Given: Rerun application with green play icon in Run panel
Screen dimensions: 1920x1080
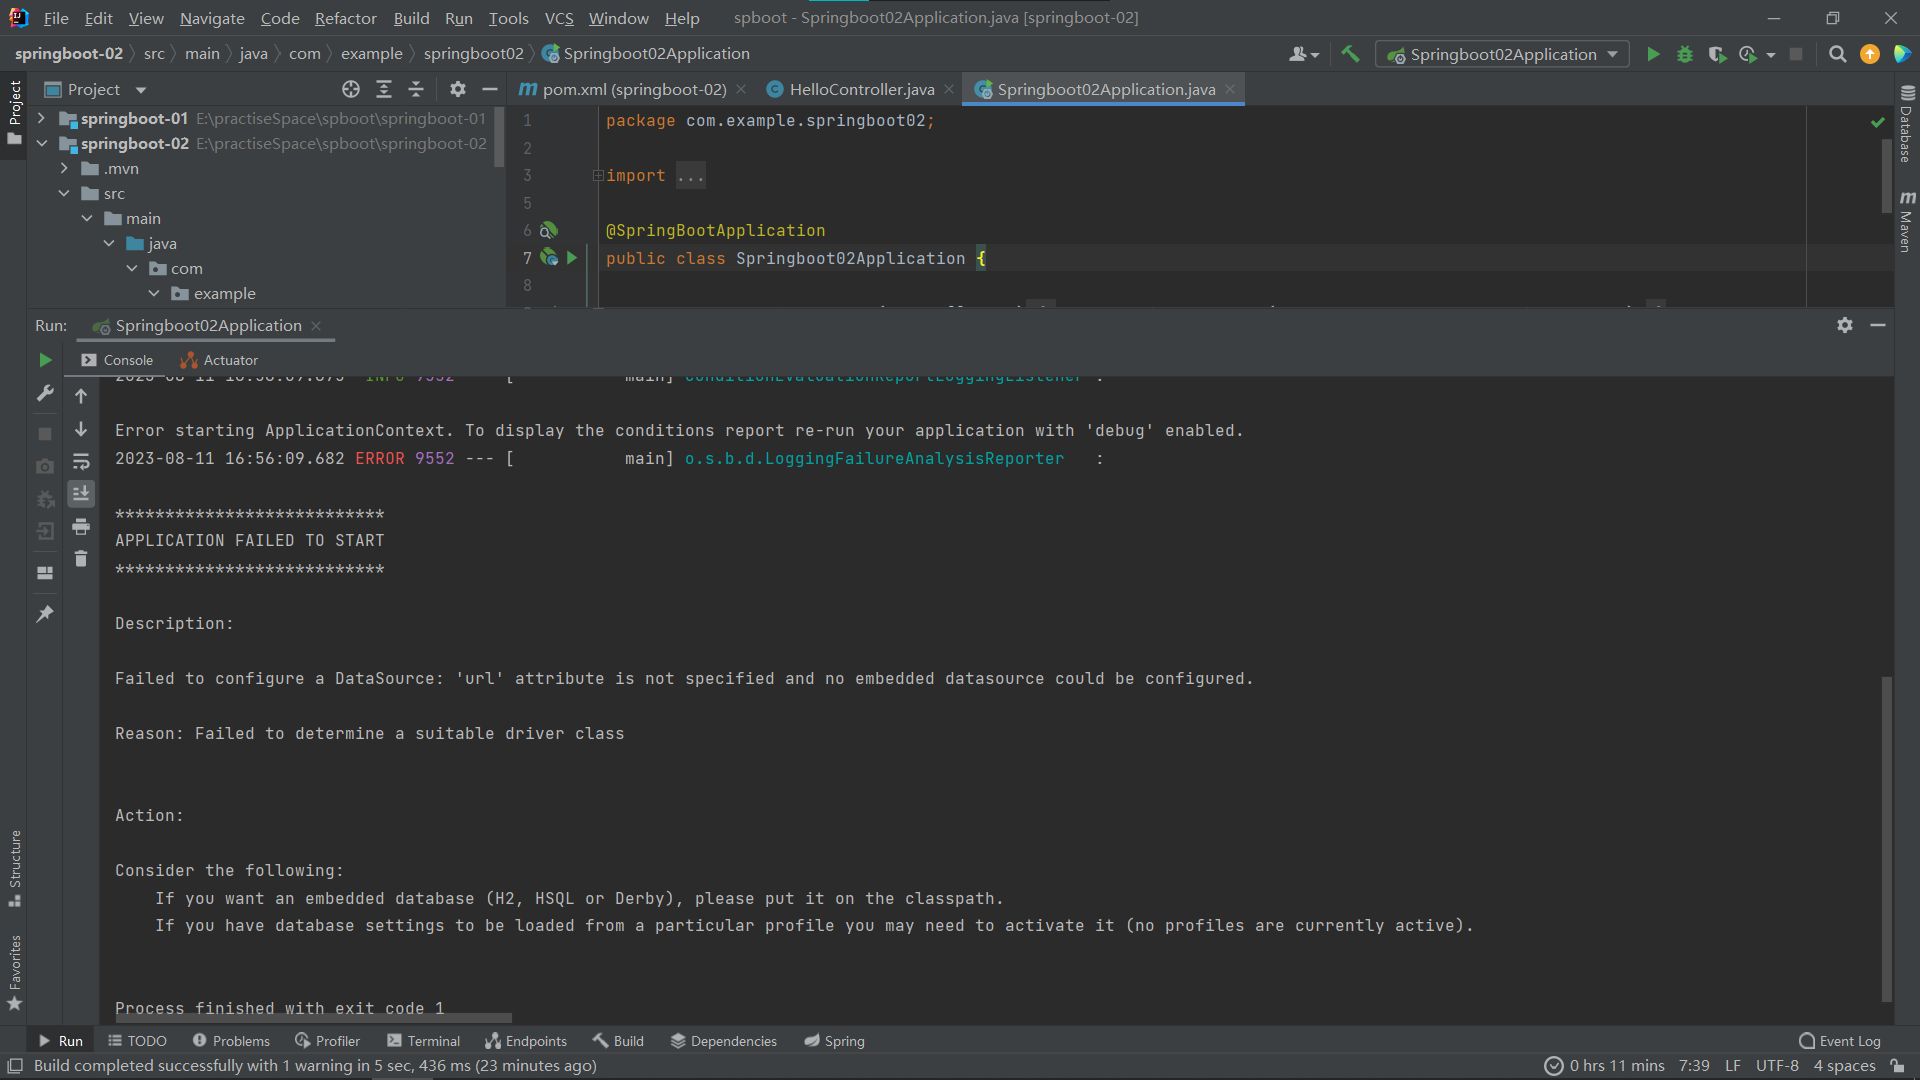Looking at the screenshot, I should (x=45, y=360).
